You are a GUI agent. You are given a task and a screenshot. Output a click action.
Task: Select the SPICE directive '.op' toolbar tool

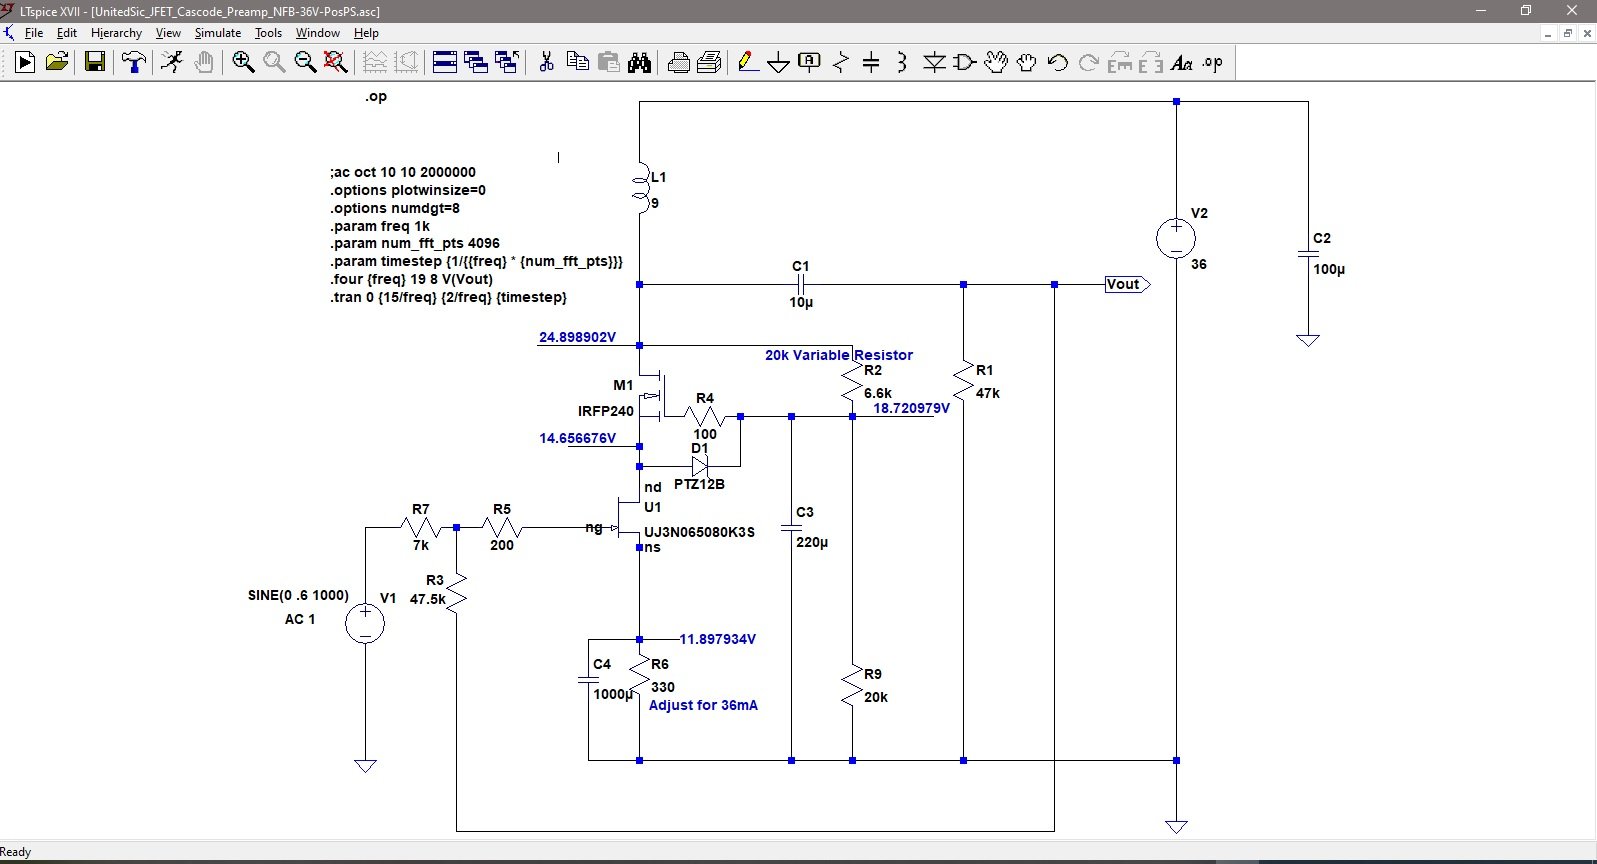1213,63
